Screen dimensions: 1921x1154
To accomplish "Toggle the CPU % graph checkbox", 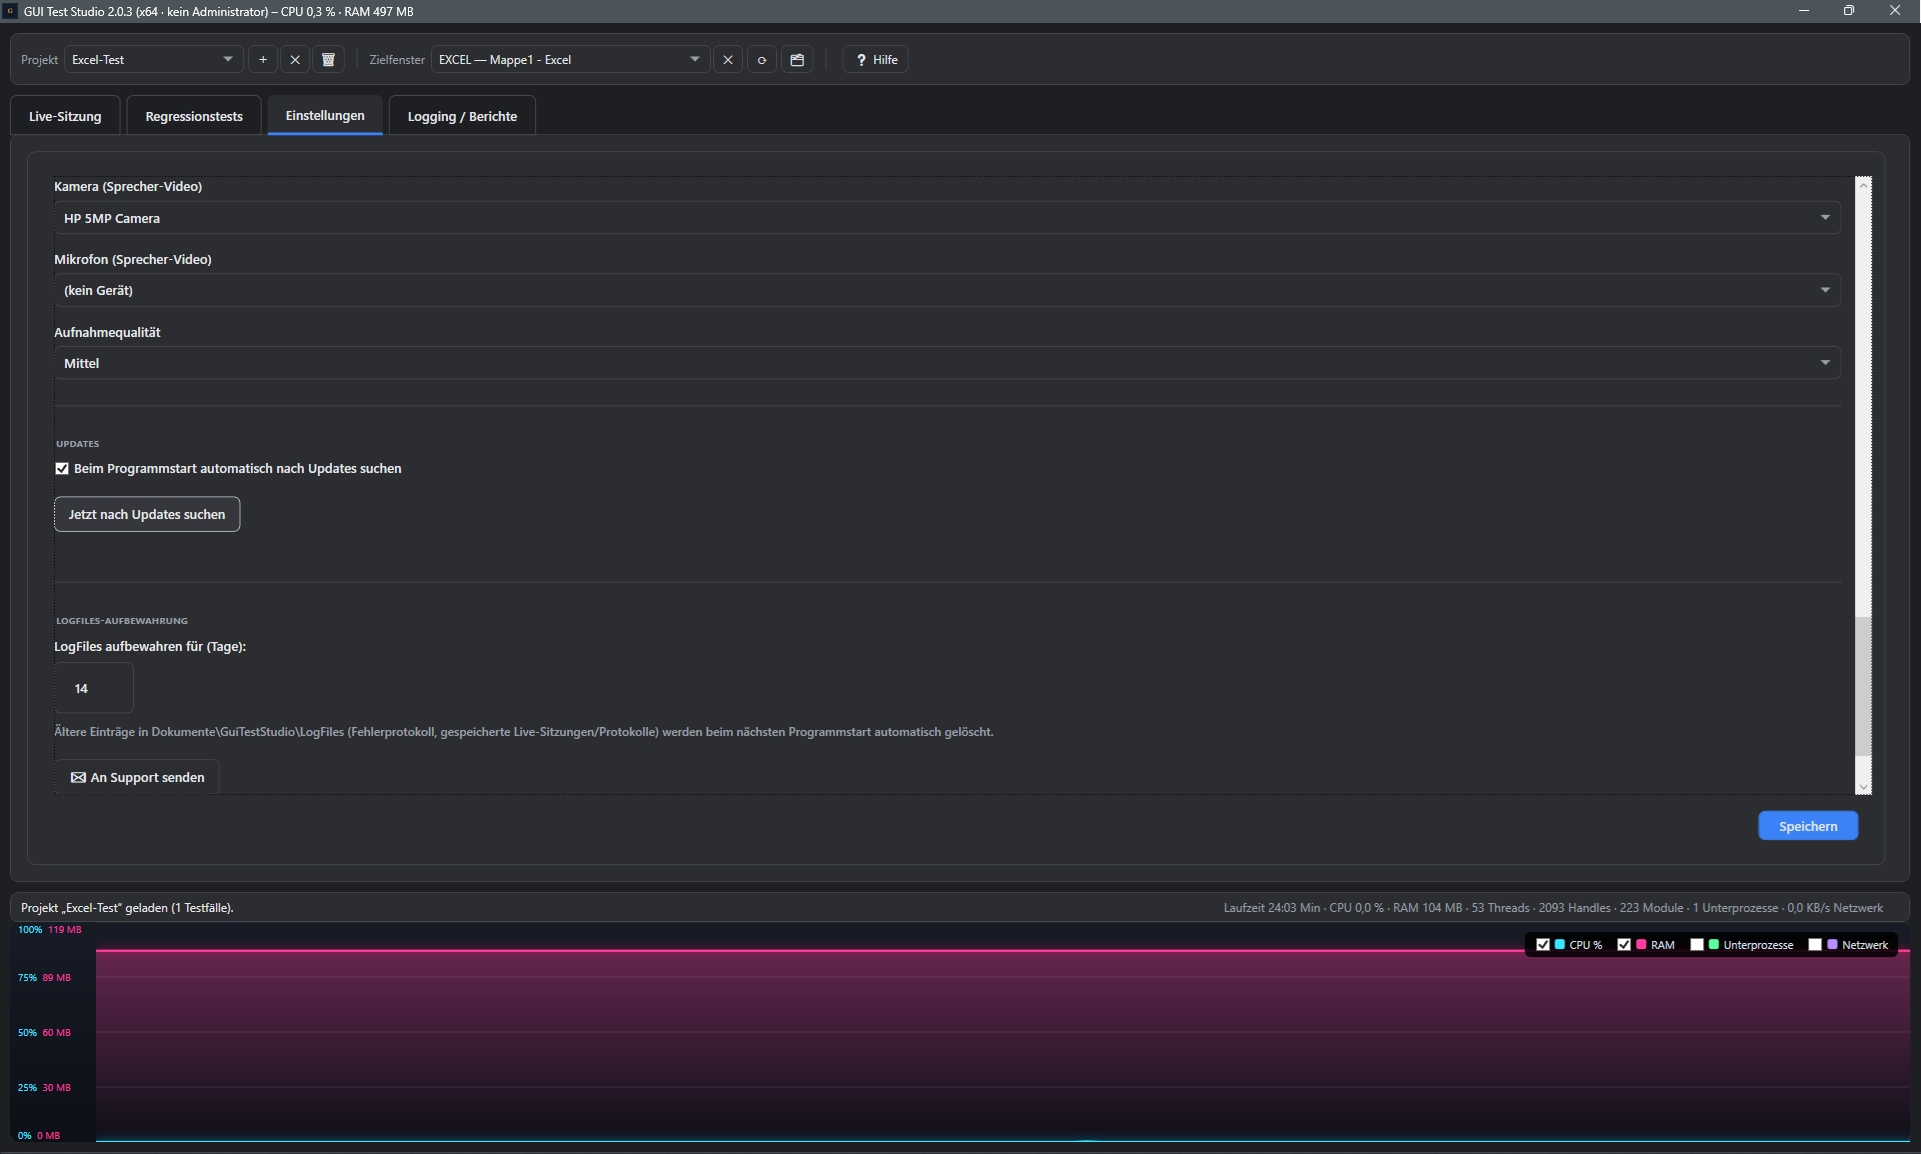I will point(1543,945).
